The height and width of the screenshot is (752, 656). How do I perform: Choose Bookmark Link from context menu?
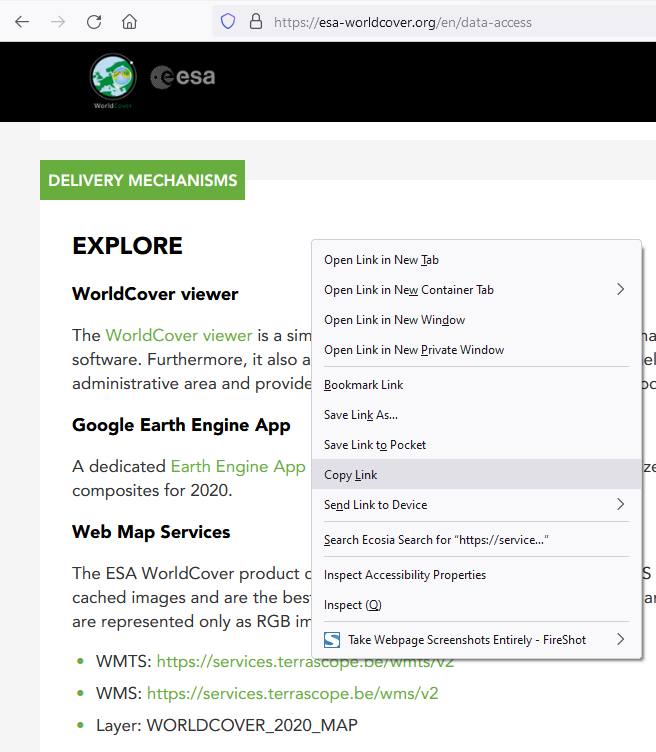[x=477, y=385]
